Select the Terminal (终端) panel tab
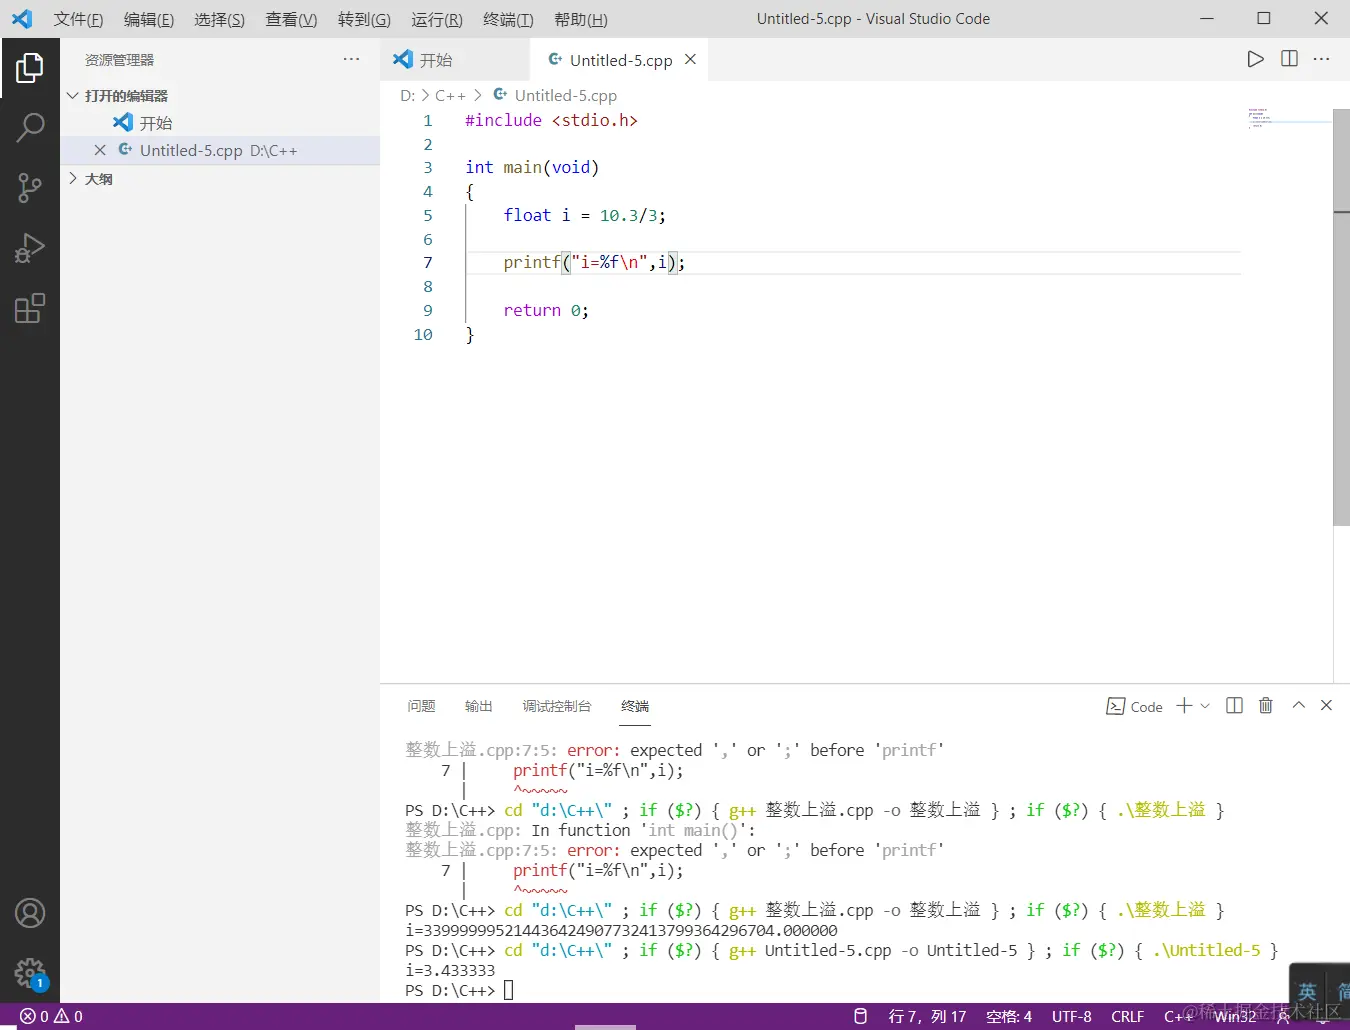This screenshot has width=1350, height=1030. click(635, 706)
